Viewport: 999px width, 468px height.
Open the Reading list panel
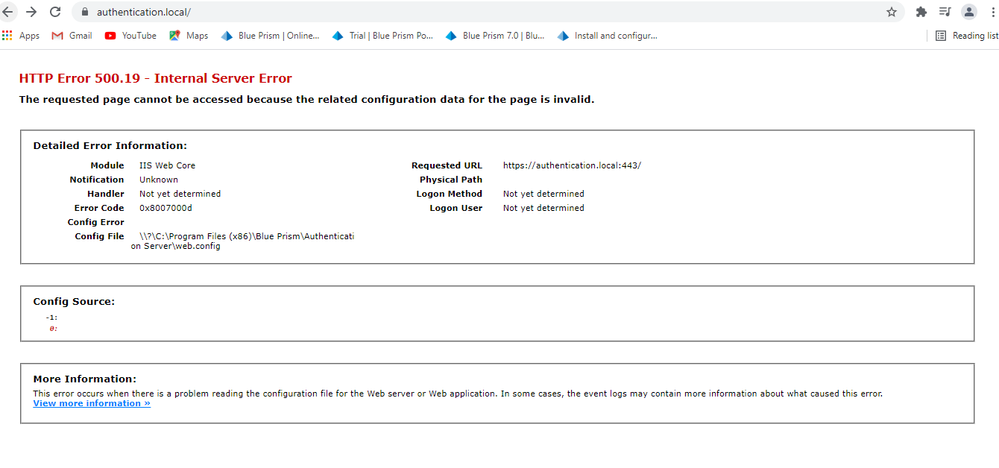pyautogui.click(x=967, y=36)
